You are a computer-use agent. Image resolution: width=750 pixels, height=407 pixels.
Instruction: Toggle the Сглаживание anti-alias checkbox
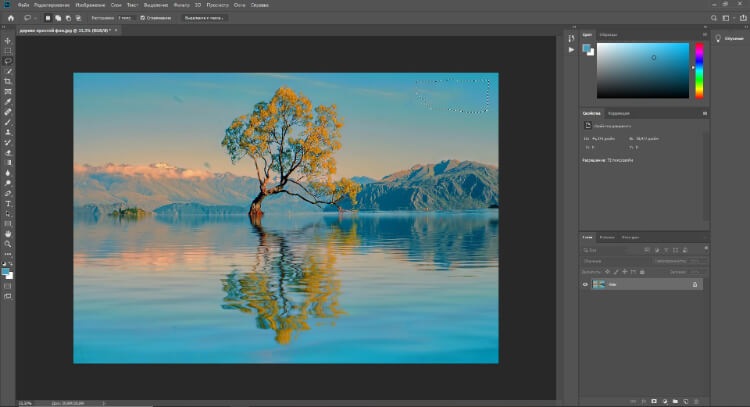coord(143,18)
